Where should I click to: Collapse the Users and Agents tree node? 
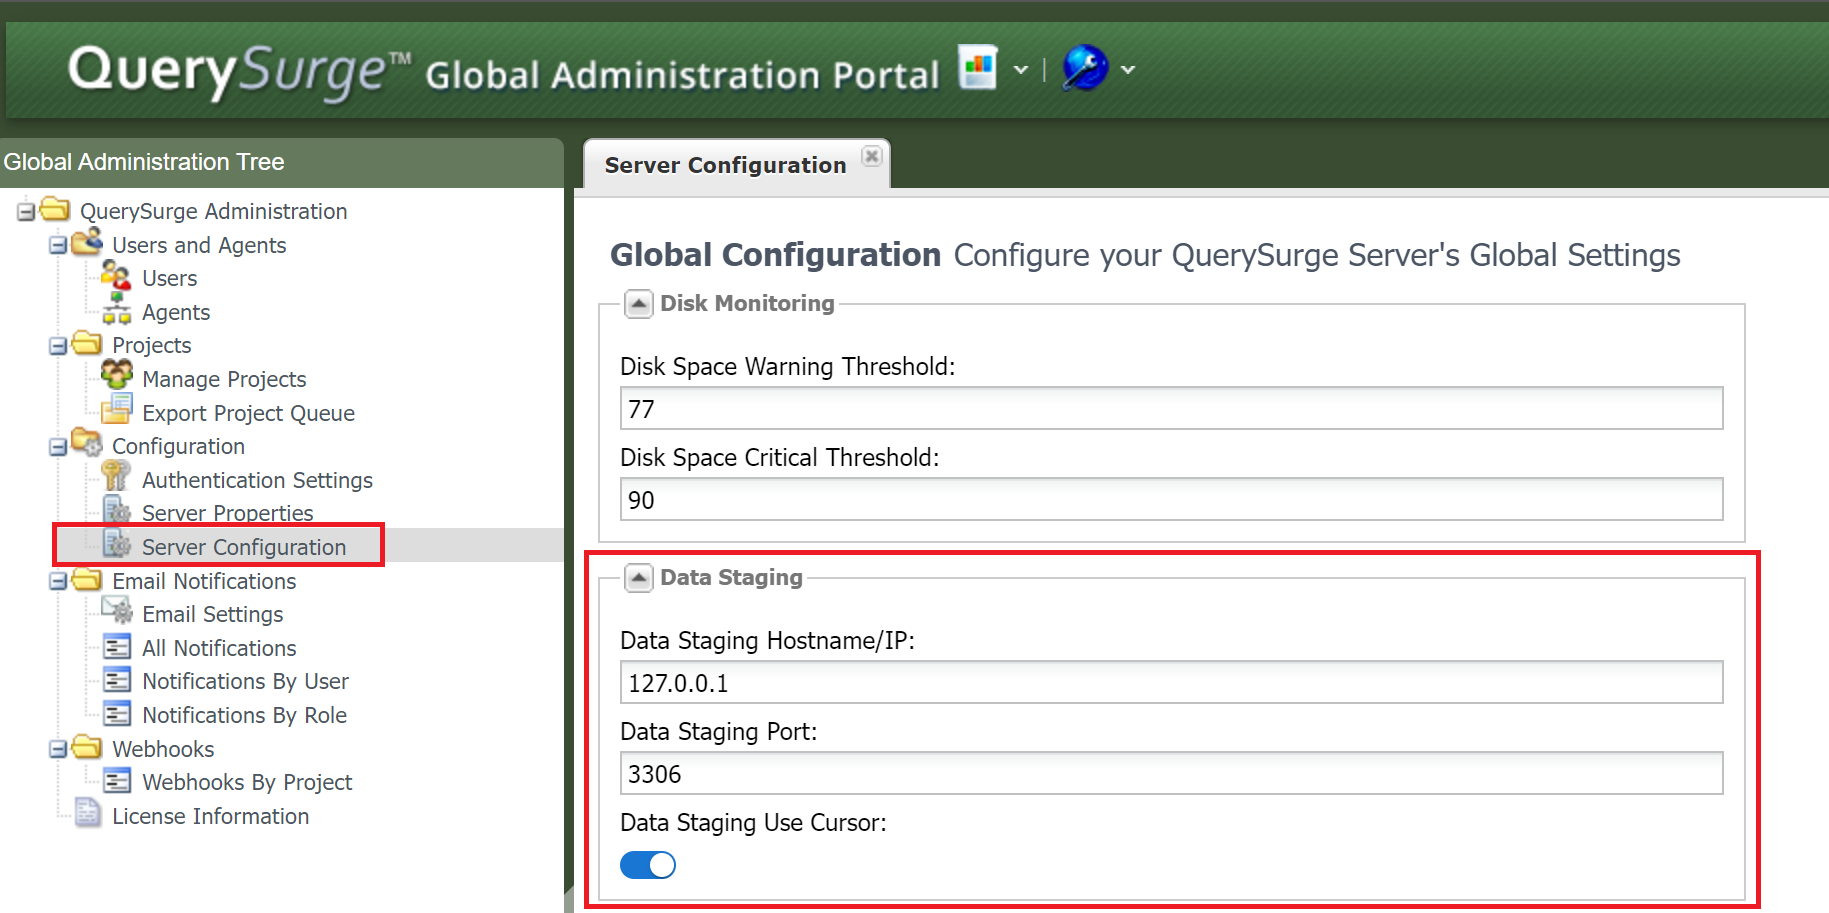tap(58, 245)
